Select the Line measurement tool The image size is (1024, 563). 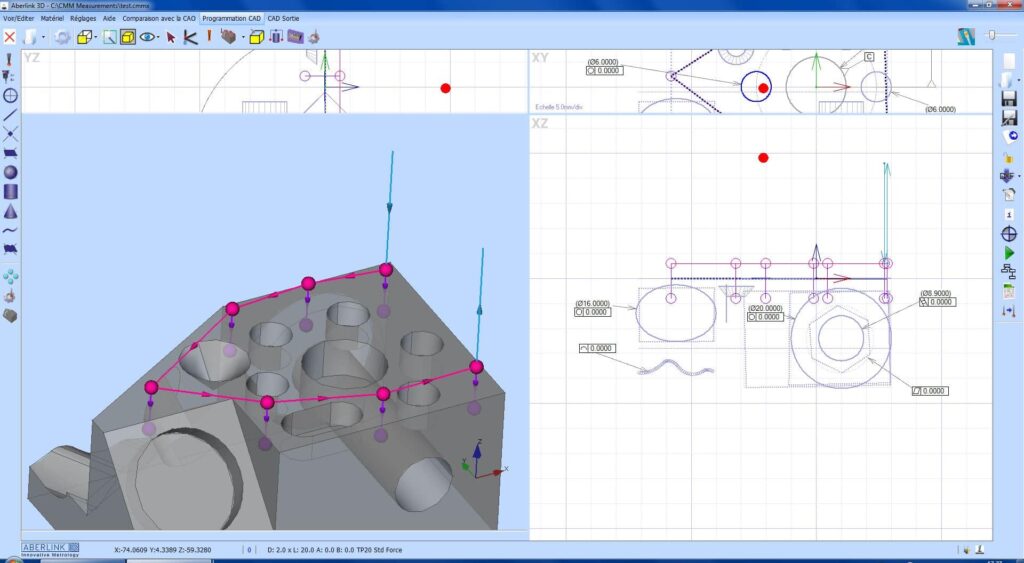(10, 115)
